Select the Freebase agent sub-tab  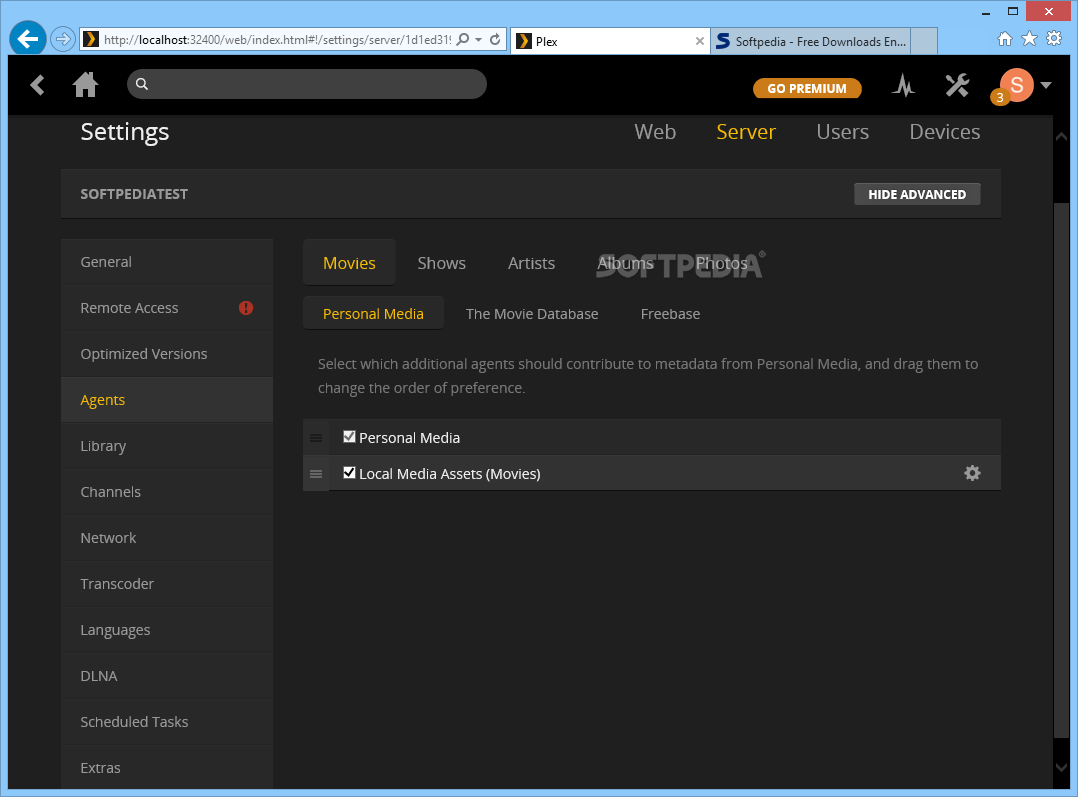(670, 314)
